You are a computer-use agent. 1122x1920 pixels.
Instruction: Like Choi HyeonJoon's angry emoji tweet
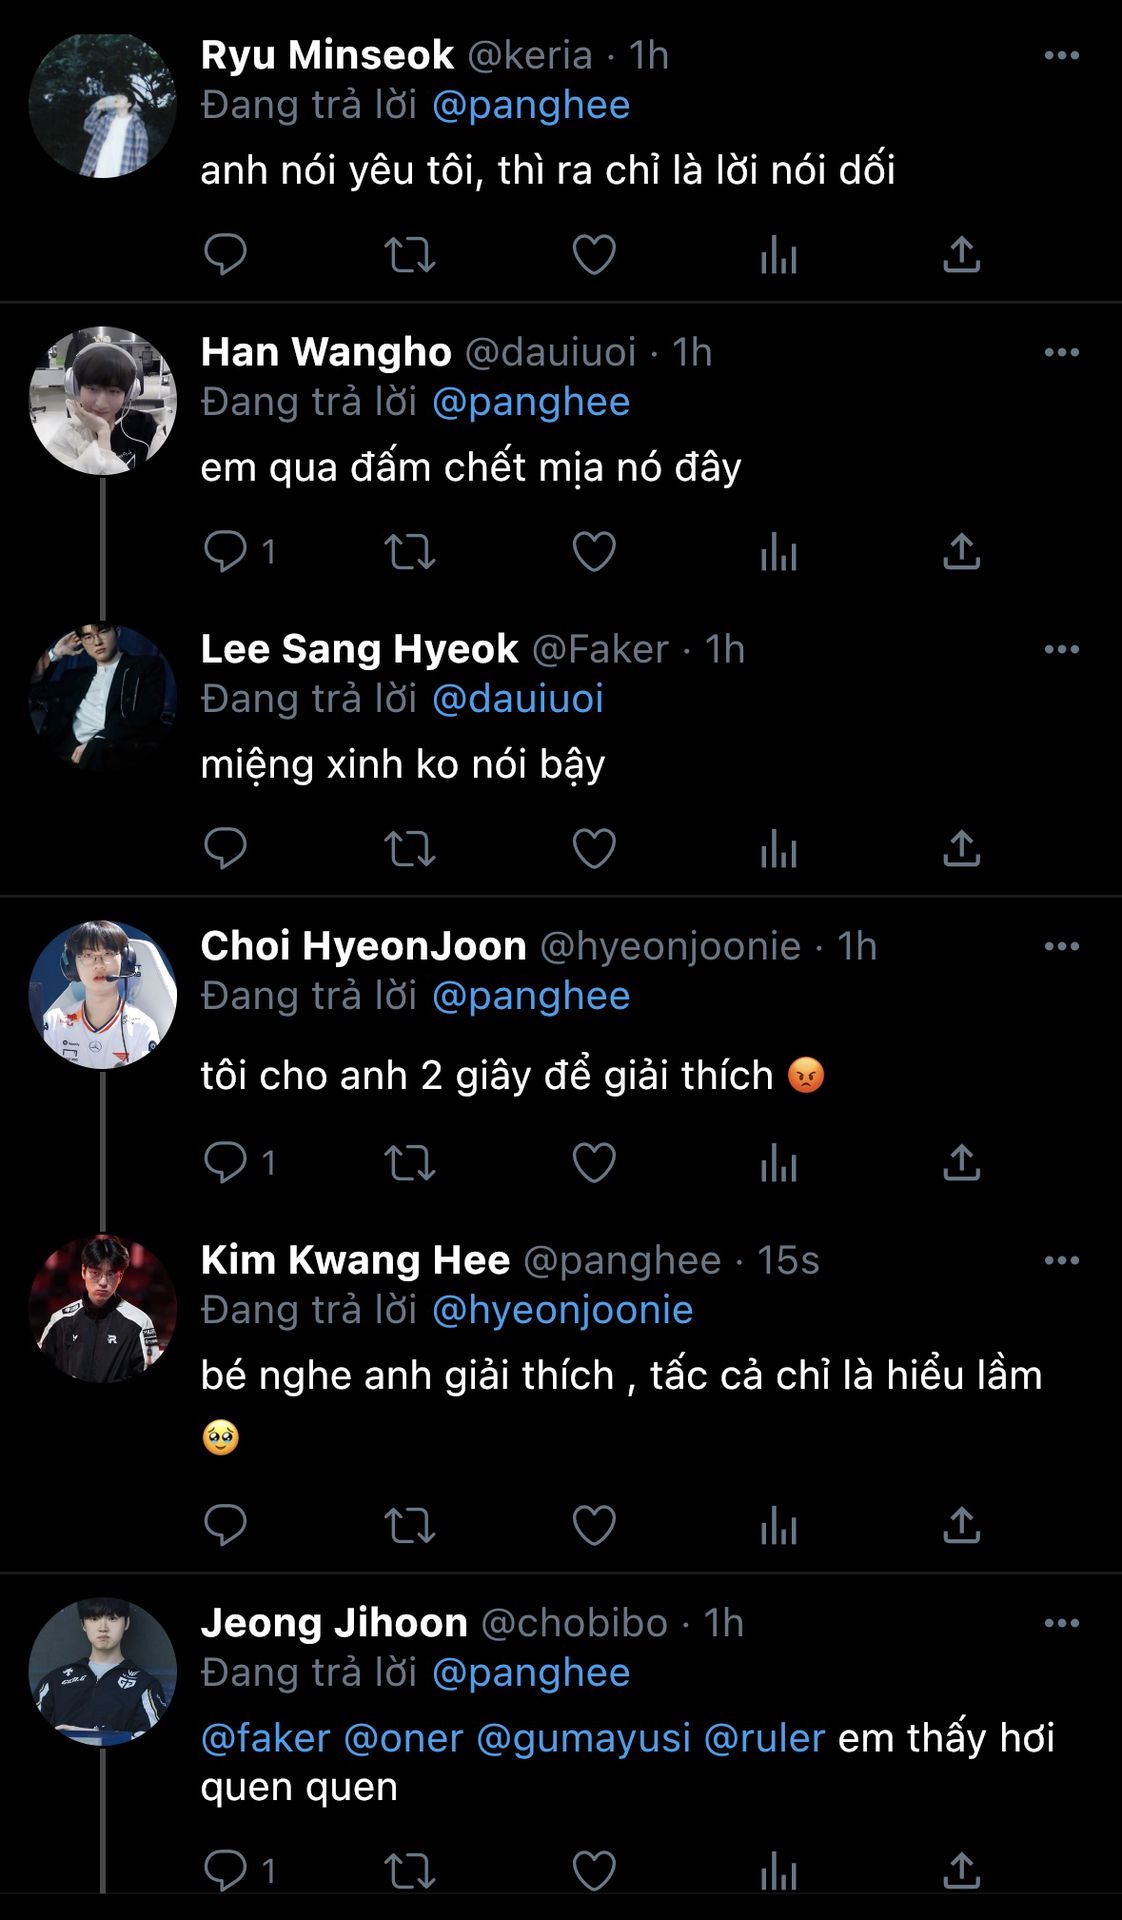(593, 1163)
